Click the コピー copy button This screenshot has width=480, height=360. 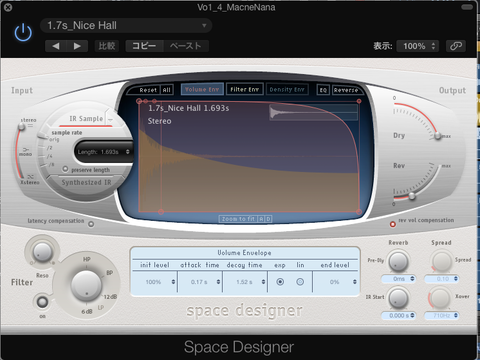tap(144, 46)
